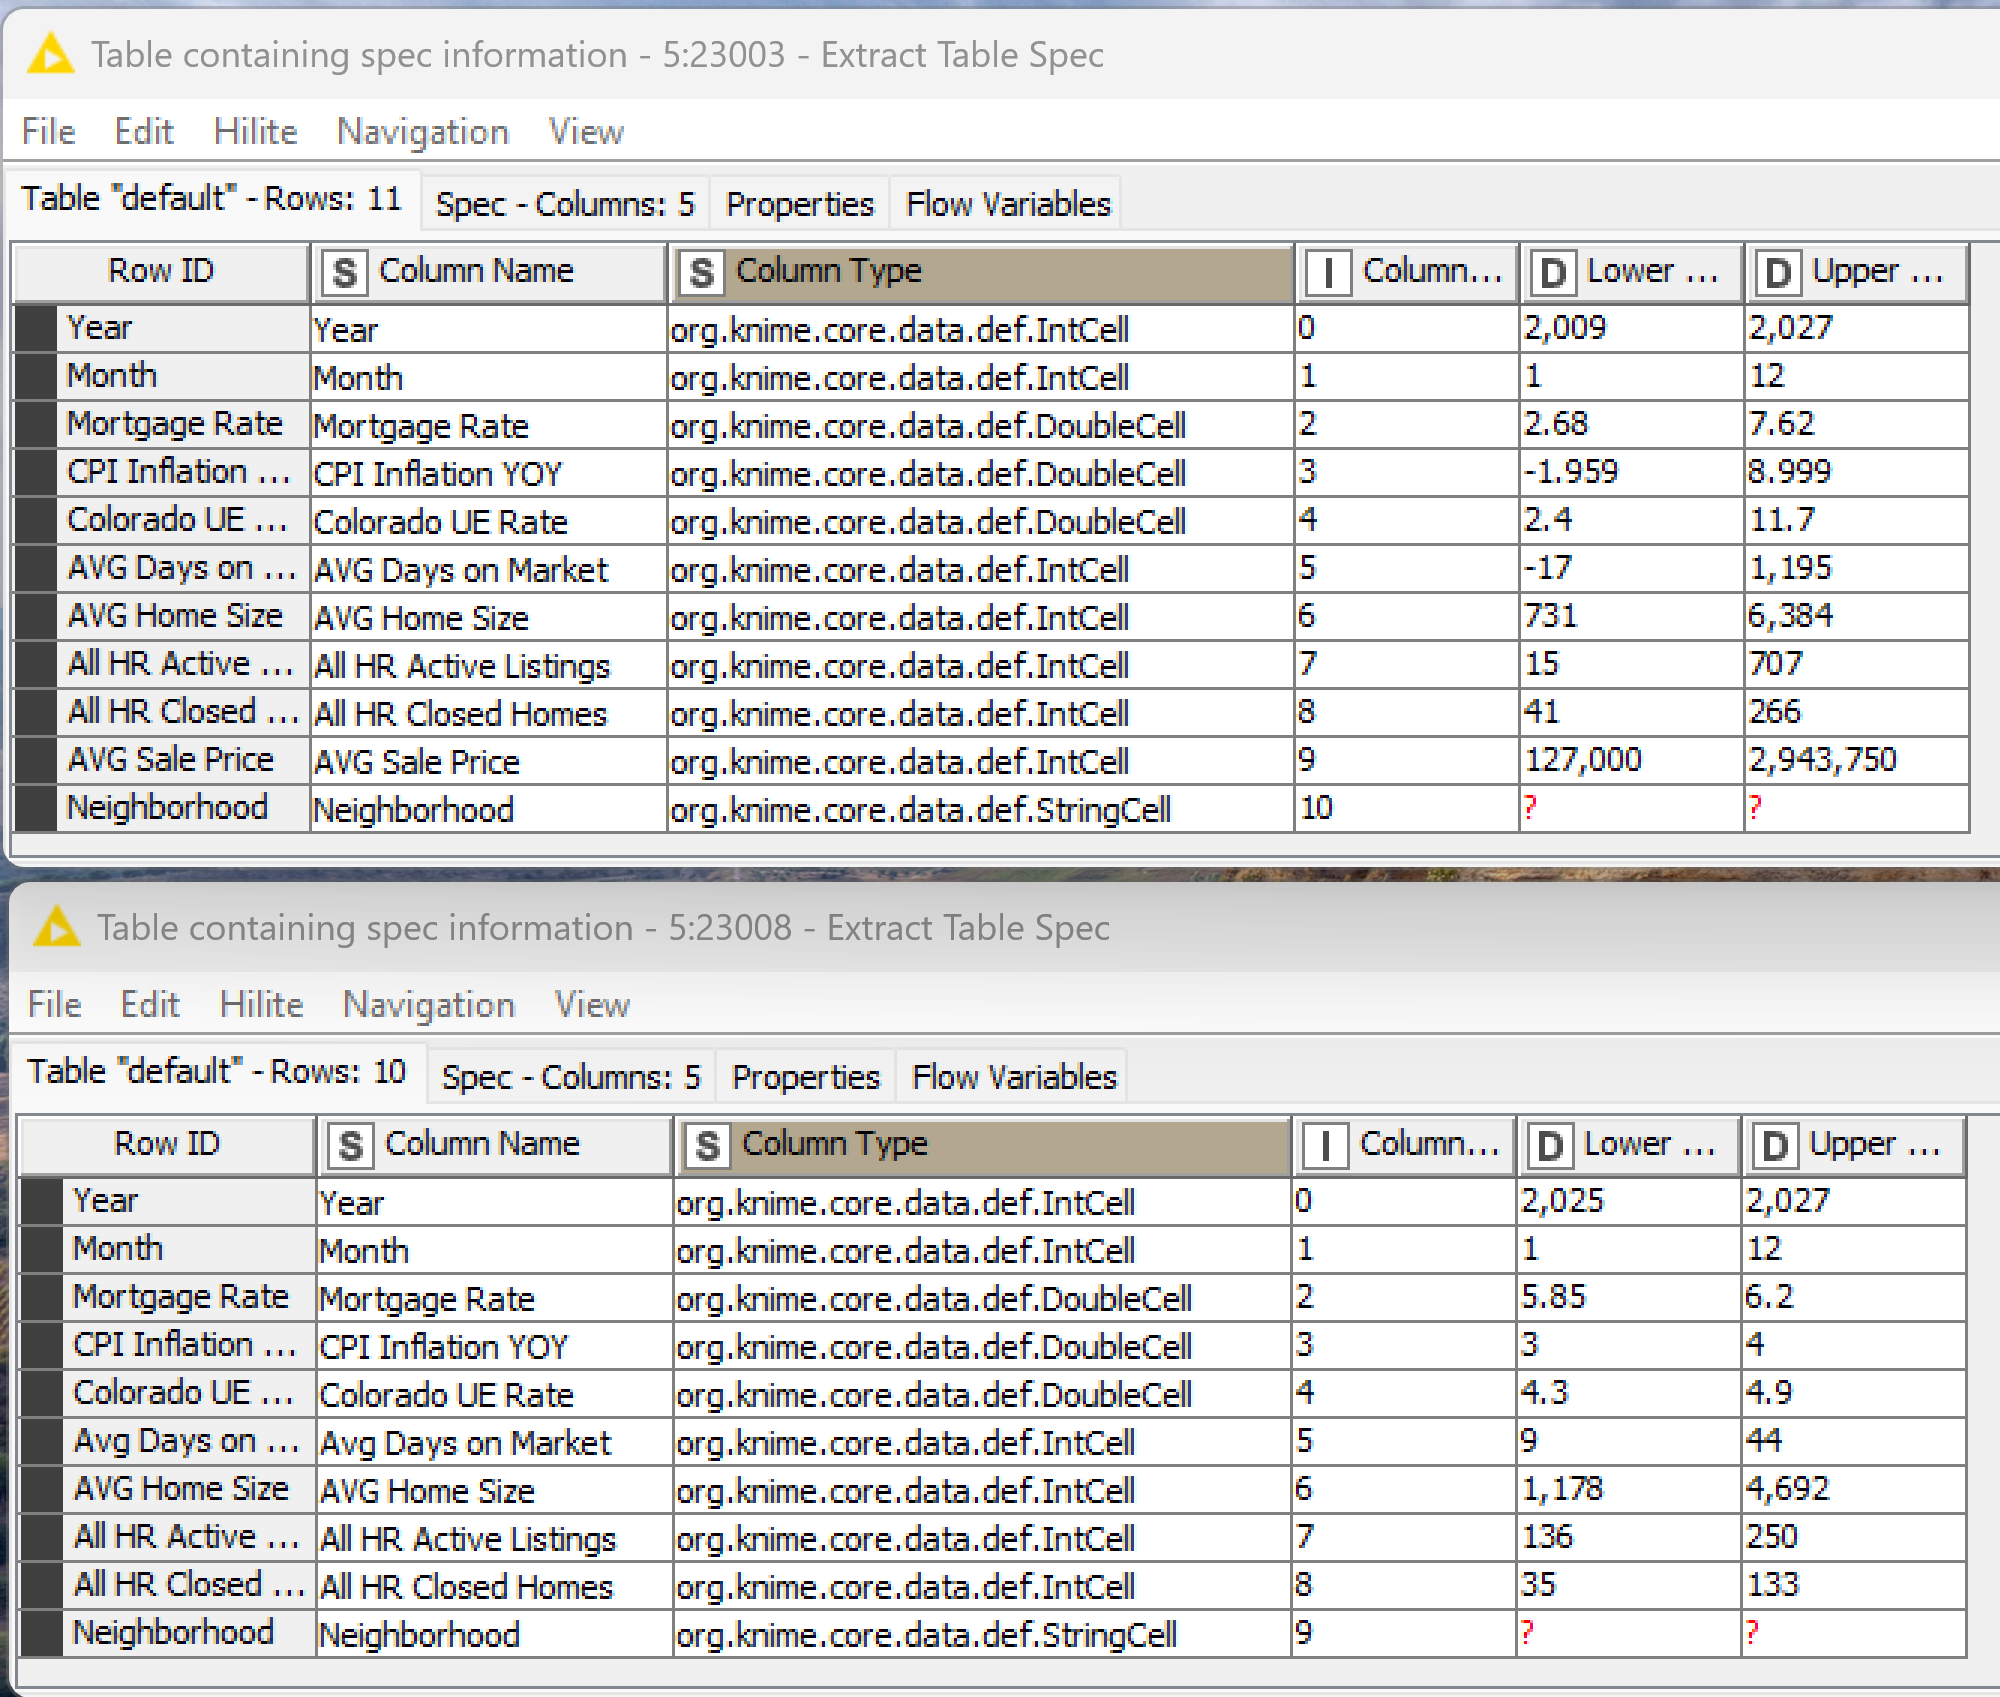Image resolution: width=2000 pixels, height=1697 pixels.
Task: Click the S type icon of Column Type header in top table
Action: tap(702, 272)
